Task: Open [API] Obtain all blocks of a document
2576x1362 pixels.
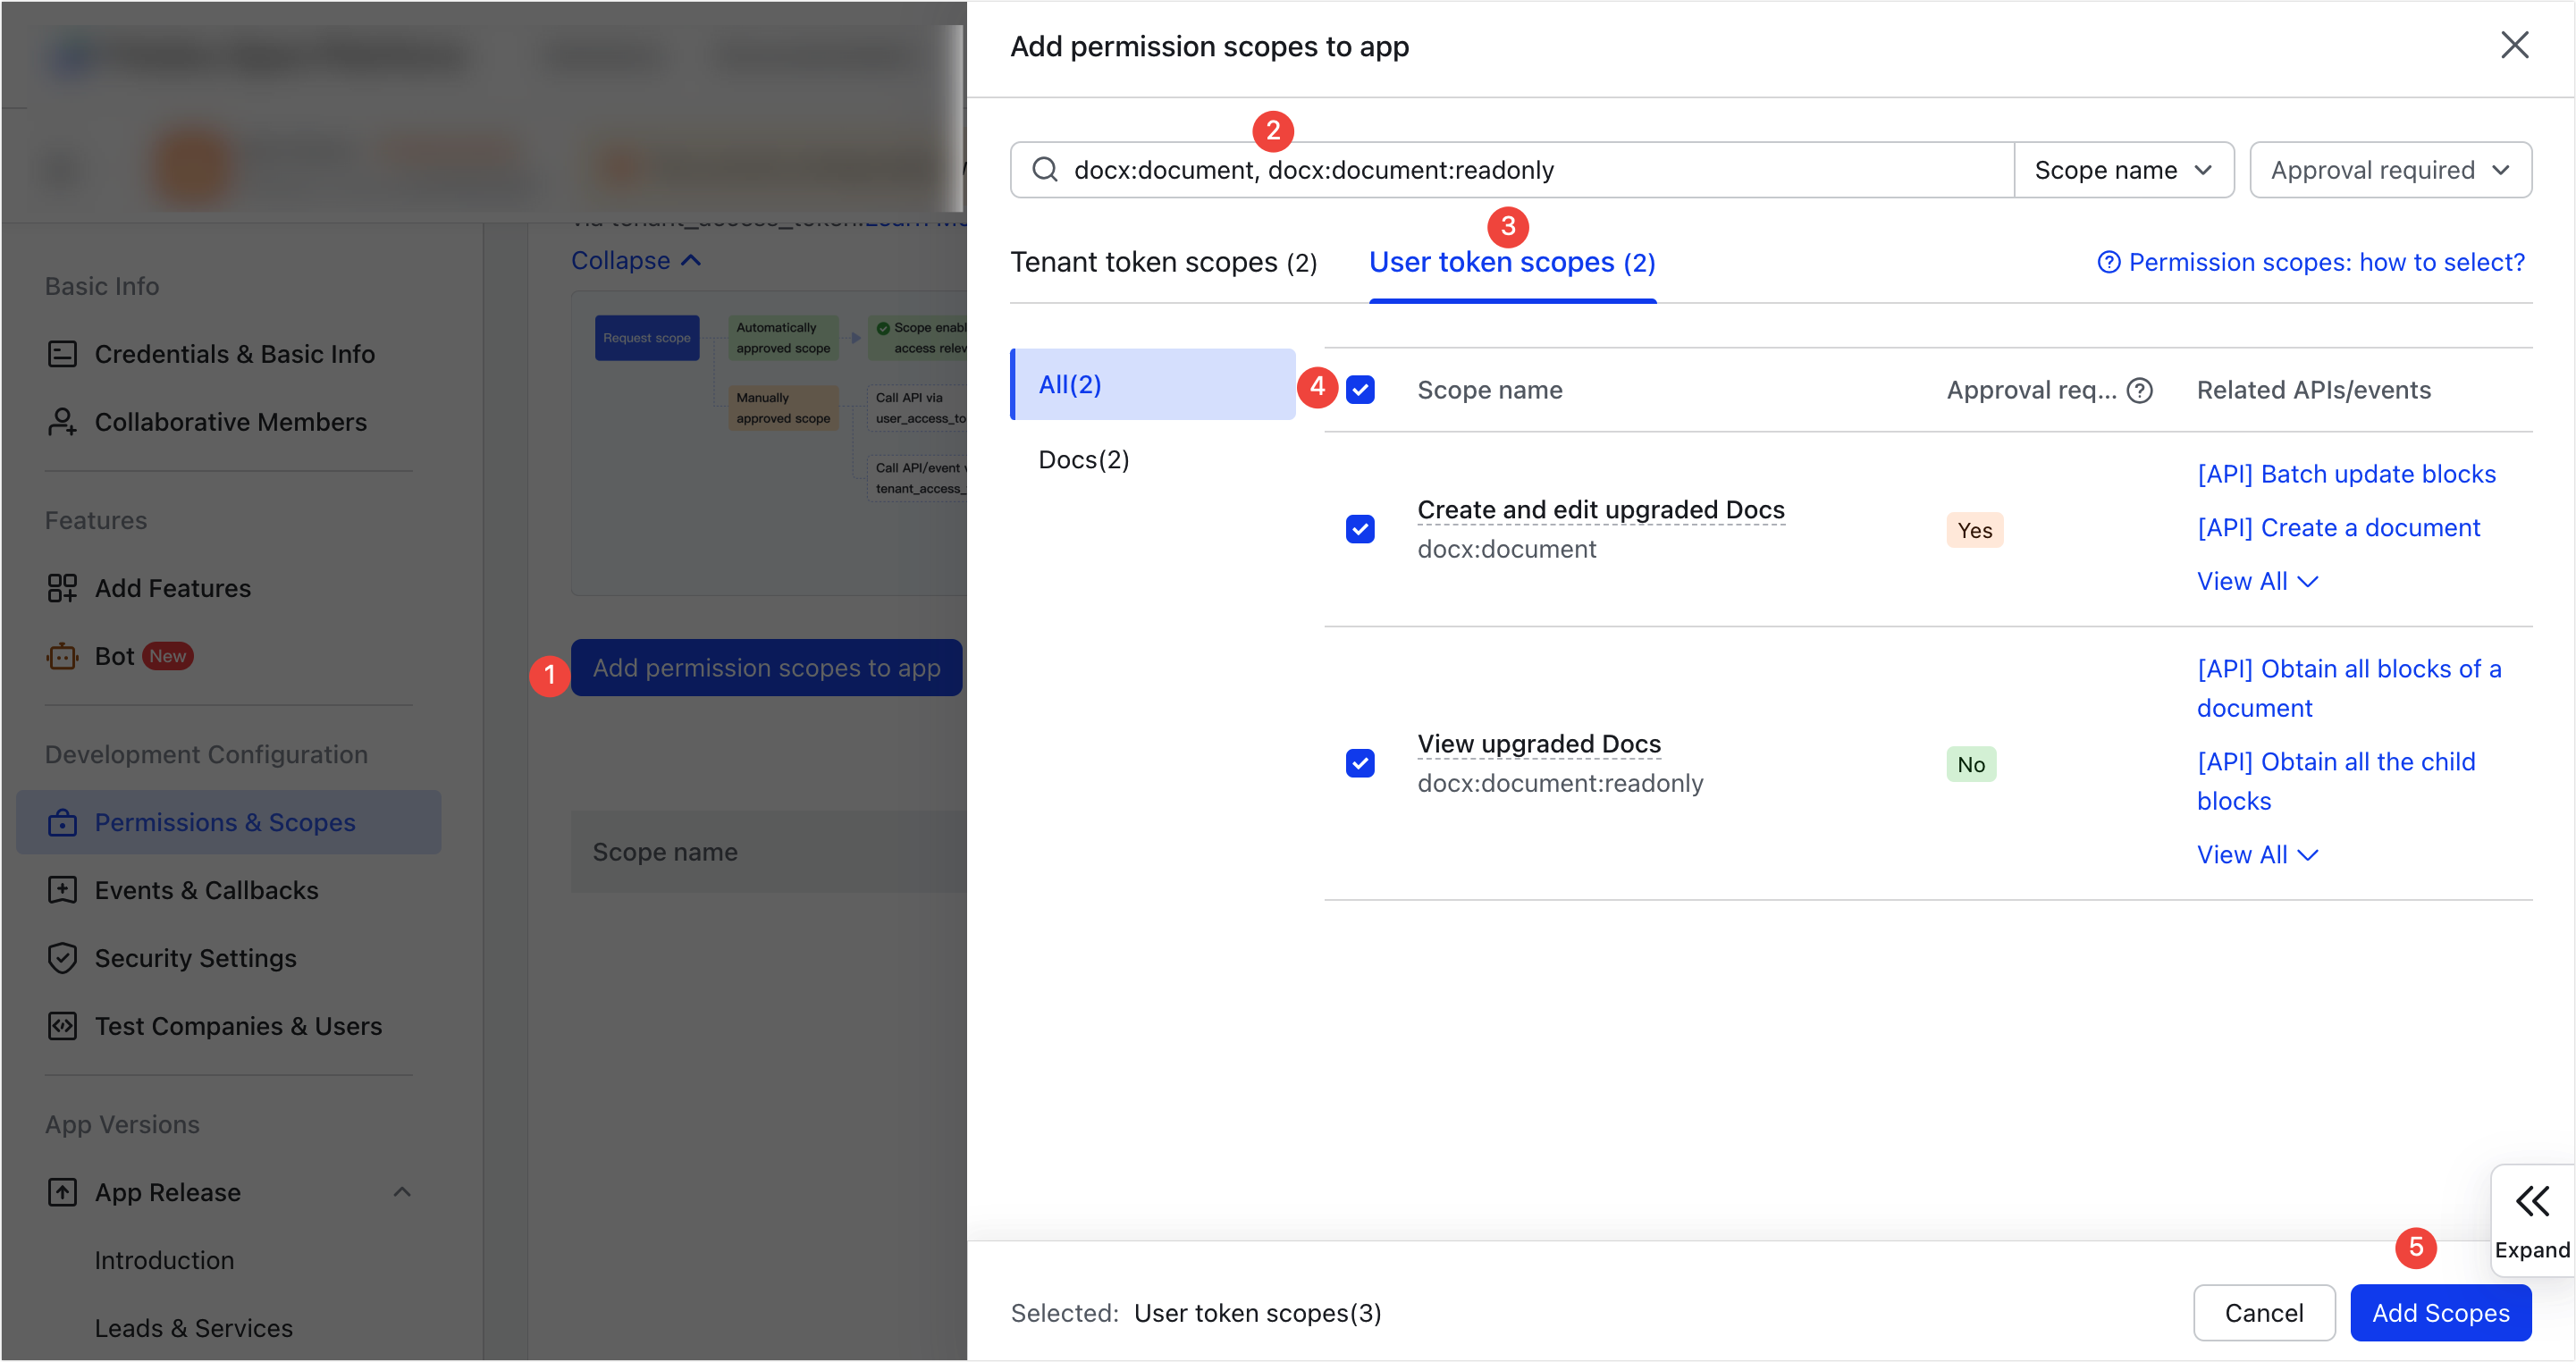Action: coord(2349,689)
